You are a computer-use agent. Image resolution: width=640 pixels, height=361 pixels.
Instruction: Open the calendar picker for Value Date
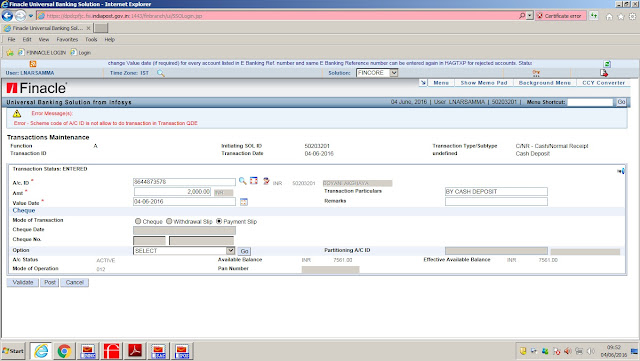pyautogui.click(x=244, y=202)
